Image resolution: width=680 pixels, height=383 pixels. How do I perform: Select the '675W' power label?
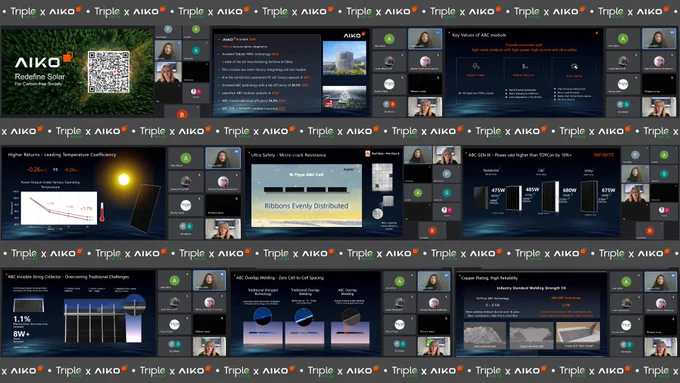(608, 190)
